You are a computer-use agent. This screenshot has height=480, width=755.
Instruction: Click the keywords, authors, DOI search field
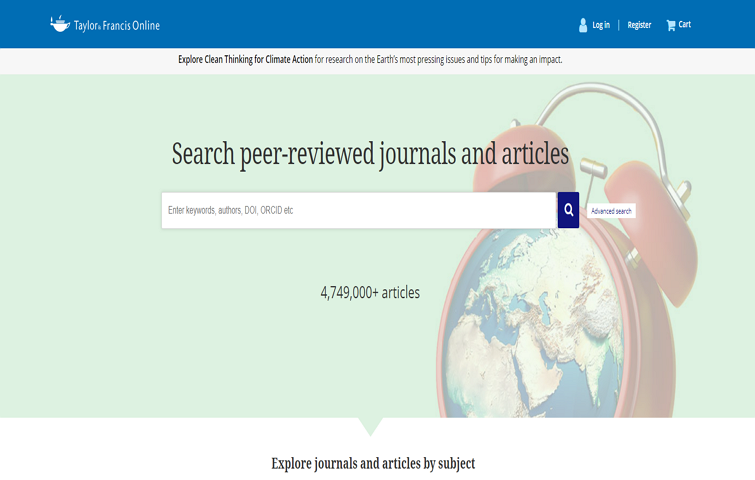pyautogui.click(x=359, y=210)
